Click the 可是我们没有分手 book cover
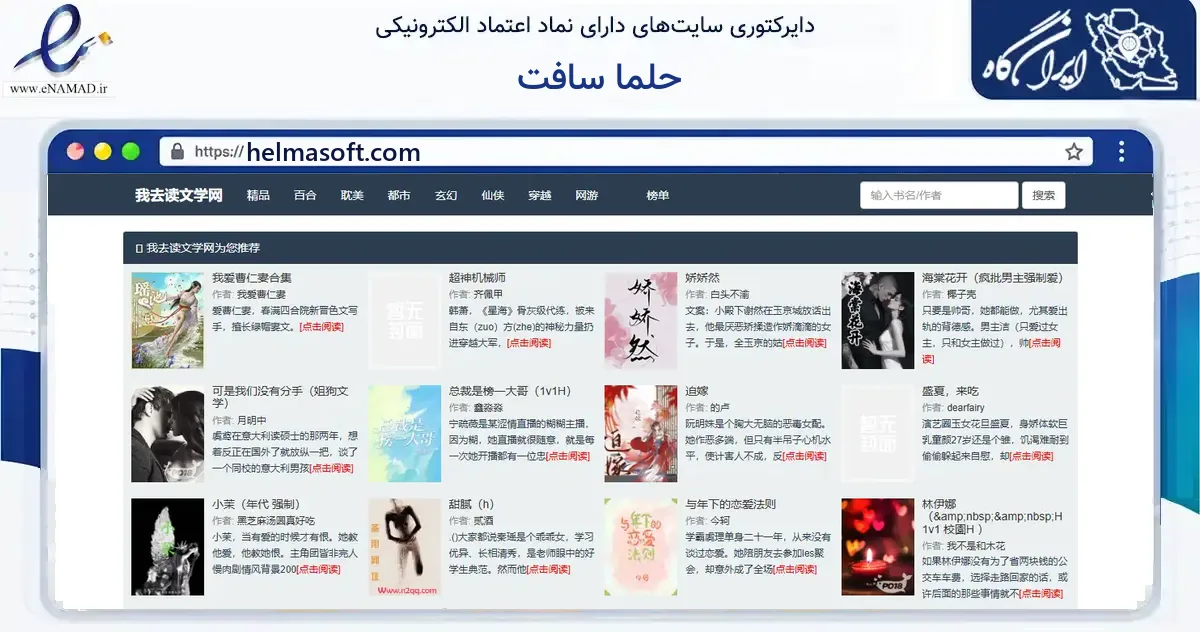 pos(167,434)
